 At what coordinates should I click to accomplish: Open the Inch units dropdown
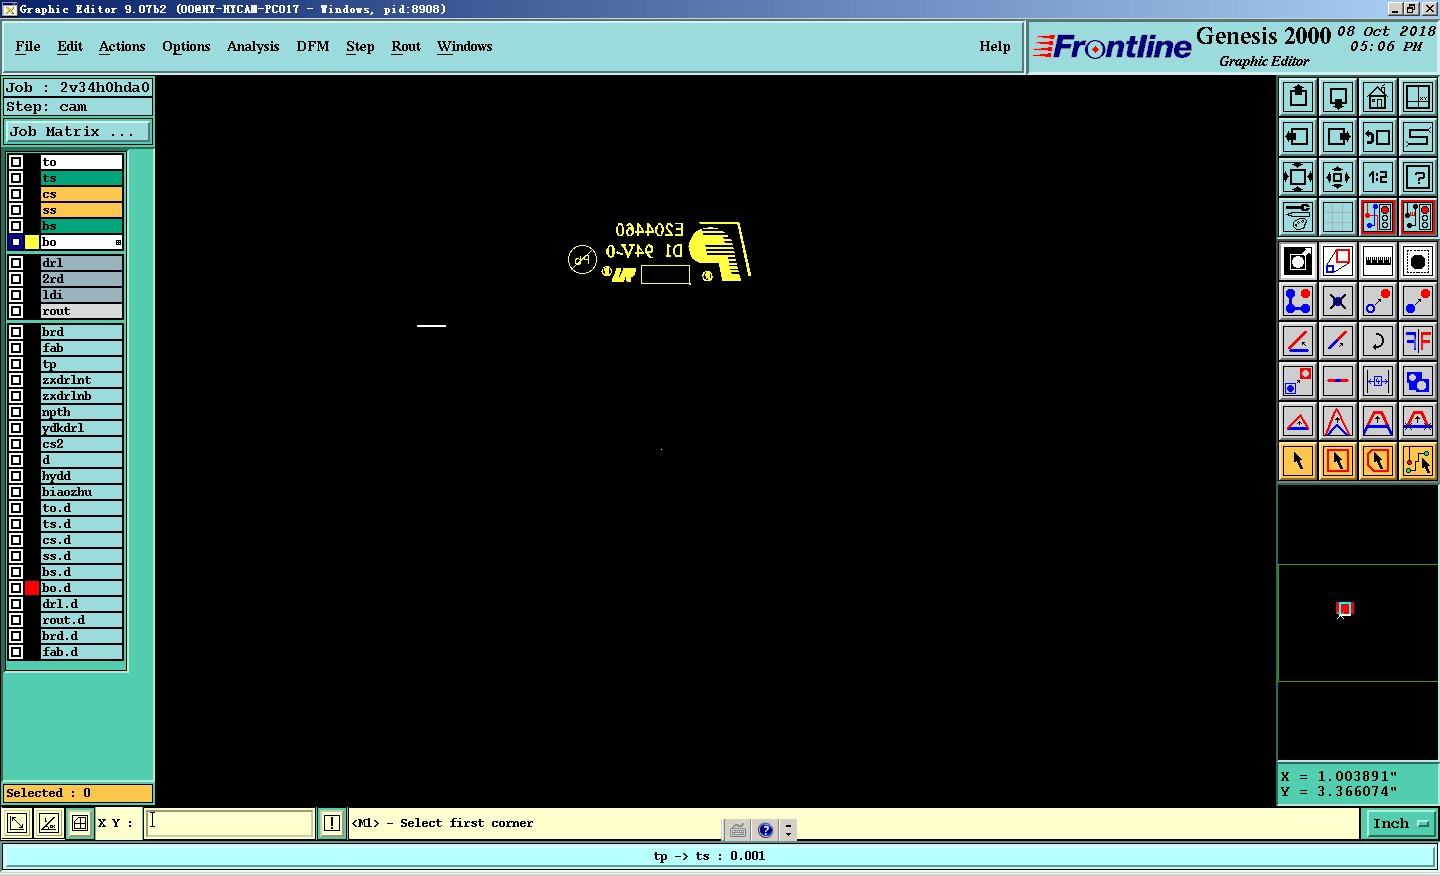pyautogui.click(x=1401, y=824)
